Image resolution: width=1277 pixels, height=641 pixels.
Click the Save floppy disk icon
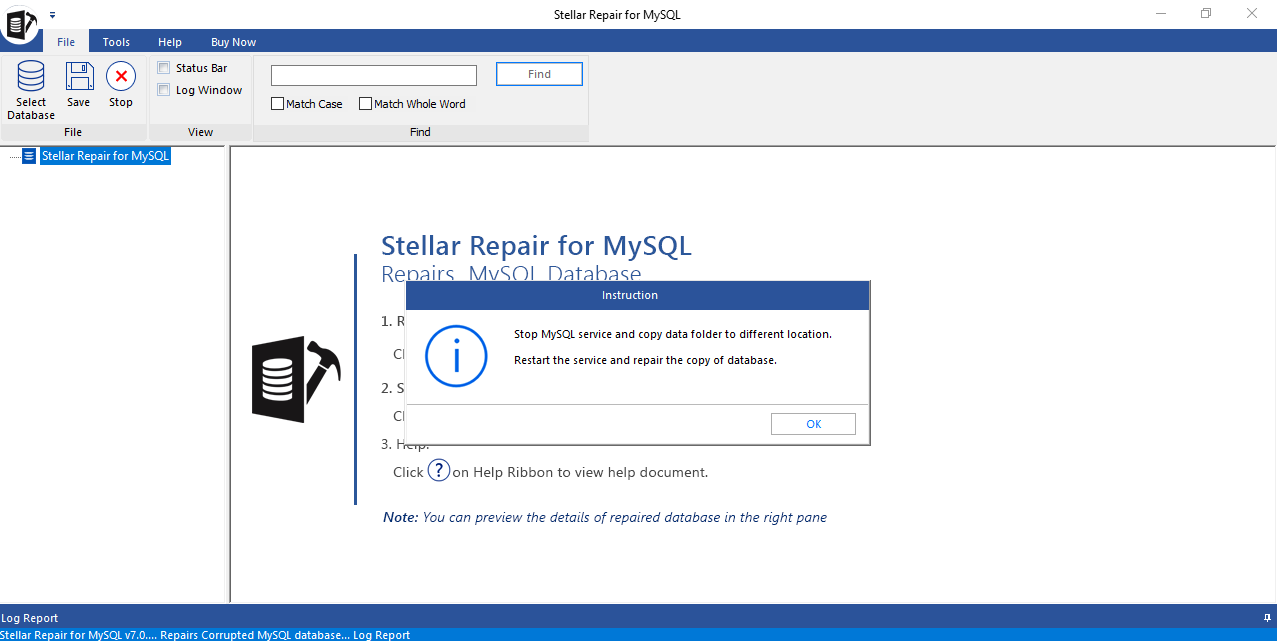pos(79,77)
